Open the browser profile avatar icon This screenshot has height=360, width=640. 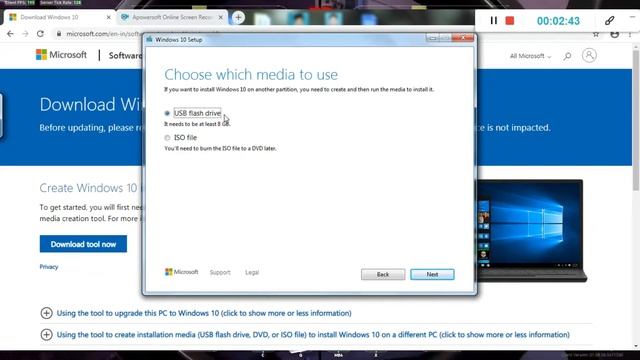tap(615, 34)
